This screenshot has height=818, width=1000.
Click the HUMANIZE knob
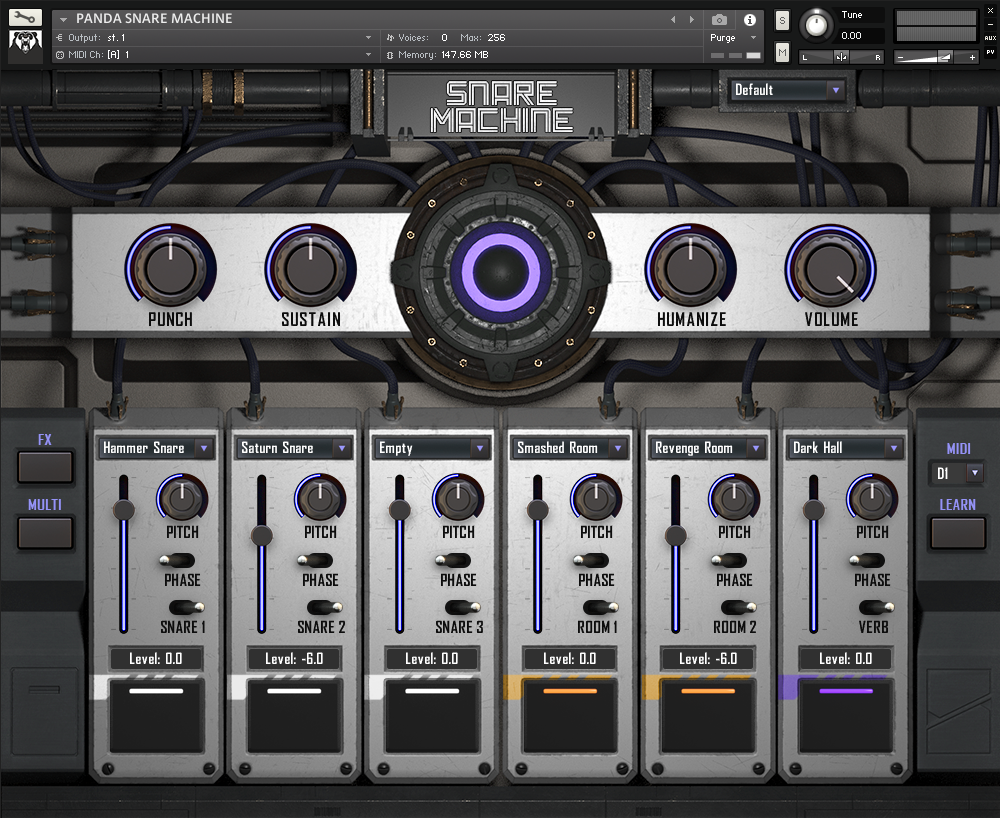click(x=691, y=268)
